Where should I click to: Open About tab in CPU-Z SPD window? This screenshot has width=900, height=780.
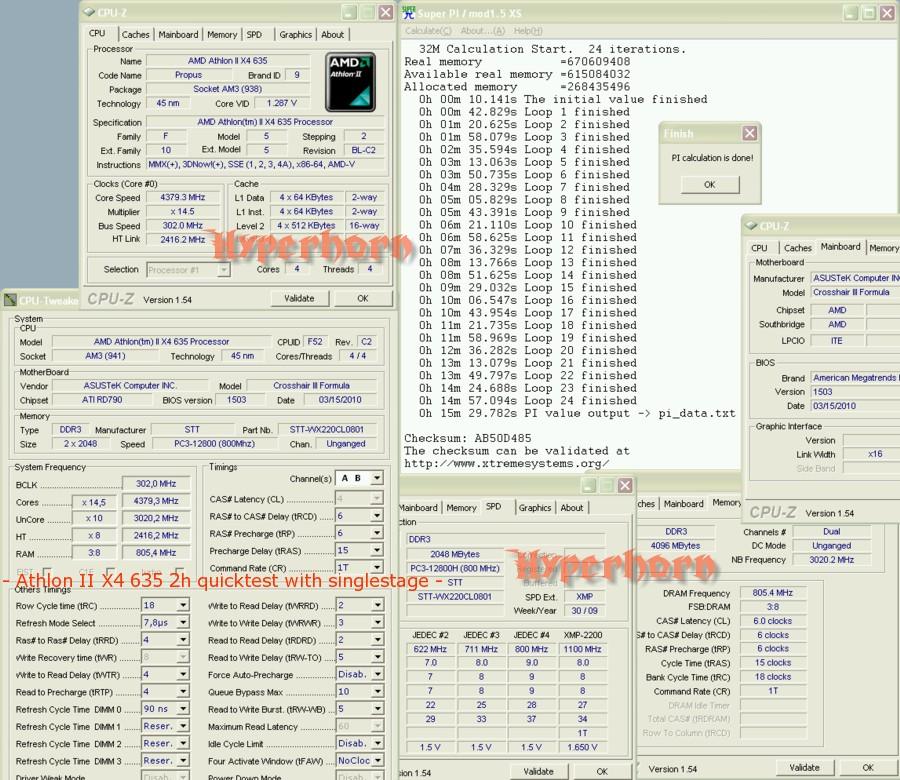coord(572,508)
